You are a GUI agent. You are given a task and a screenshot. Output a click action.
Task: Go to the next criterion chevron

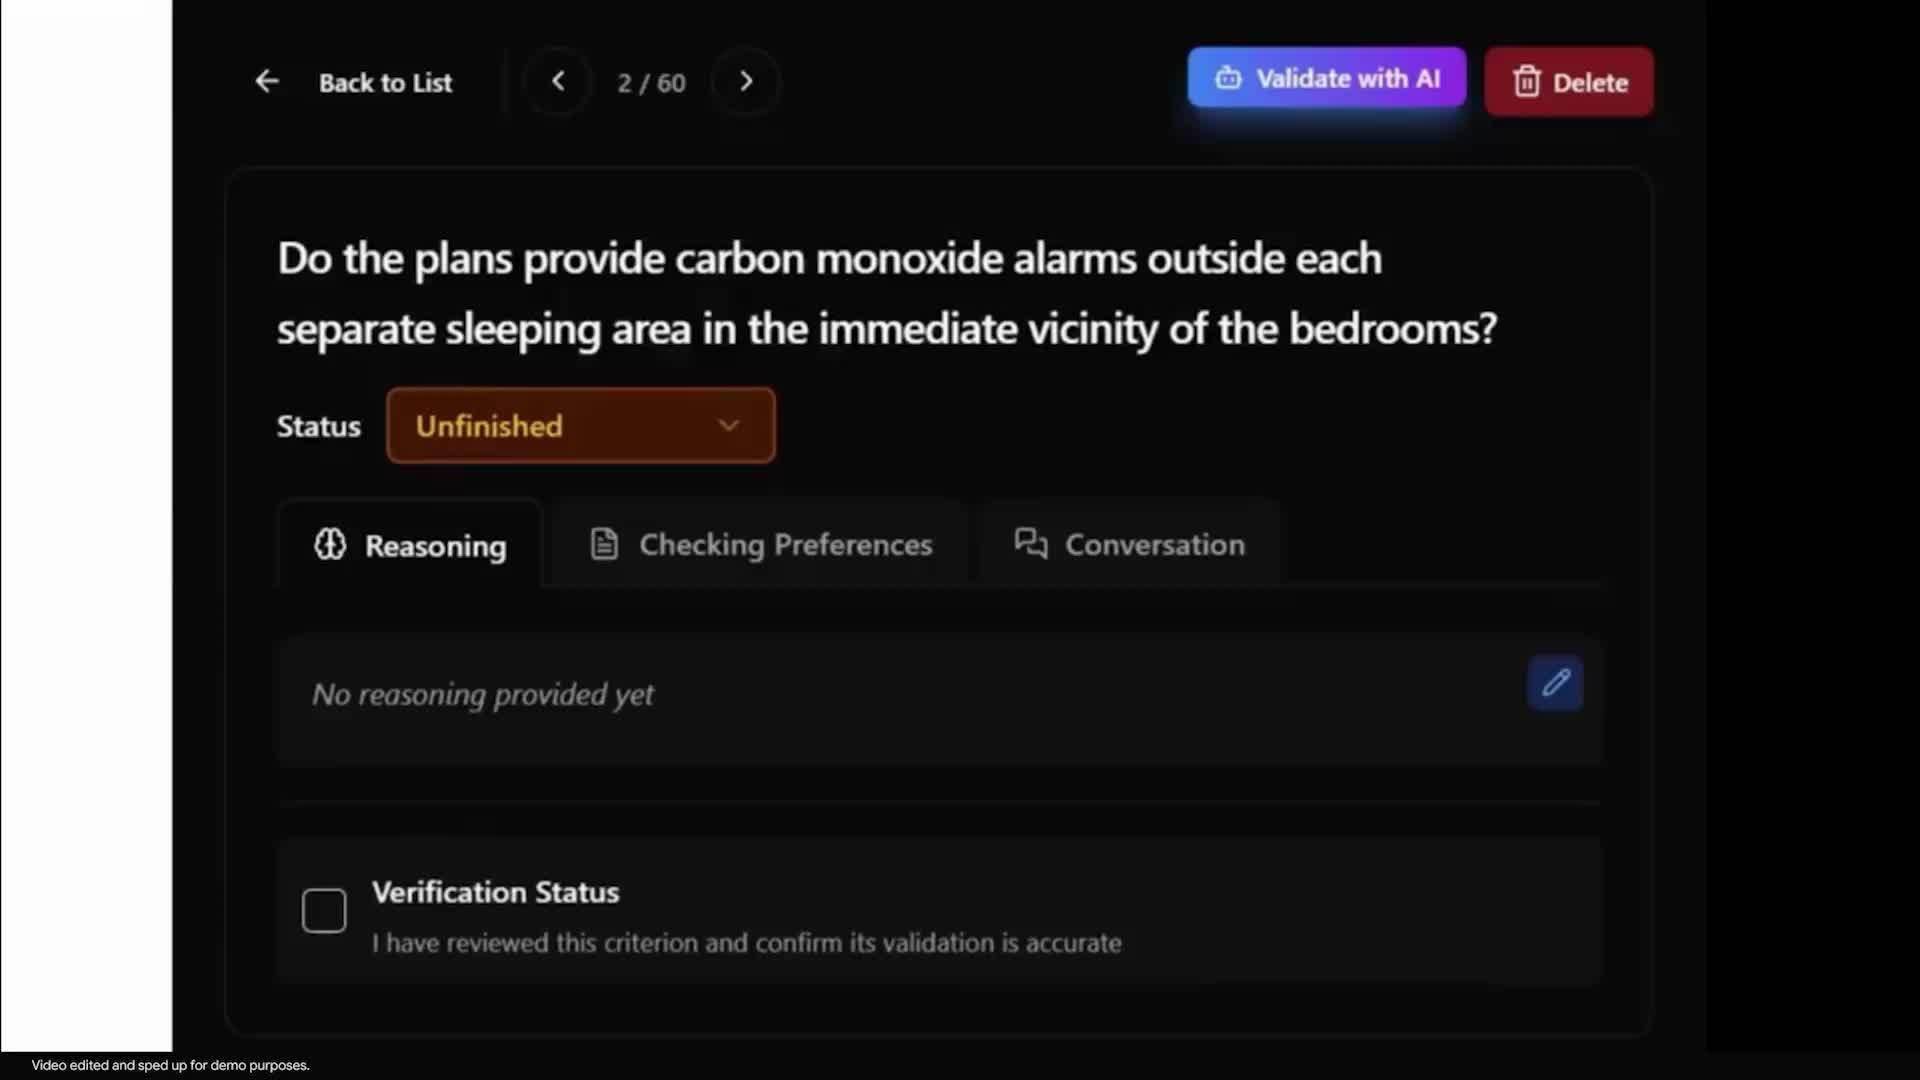click(746, 81)
